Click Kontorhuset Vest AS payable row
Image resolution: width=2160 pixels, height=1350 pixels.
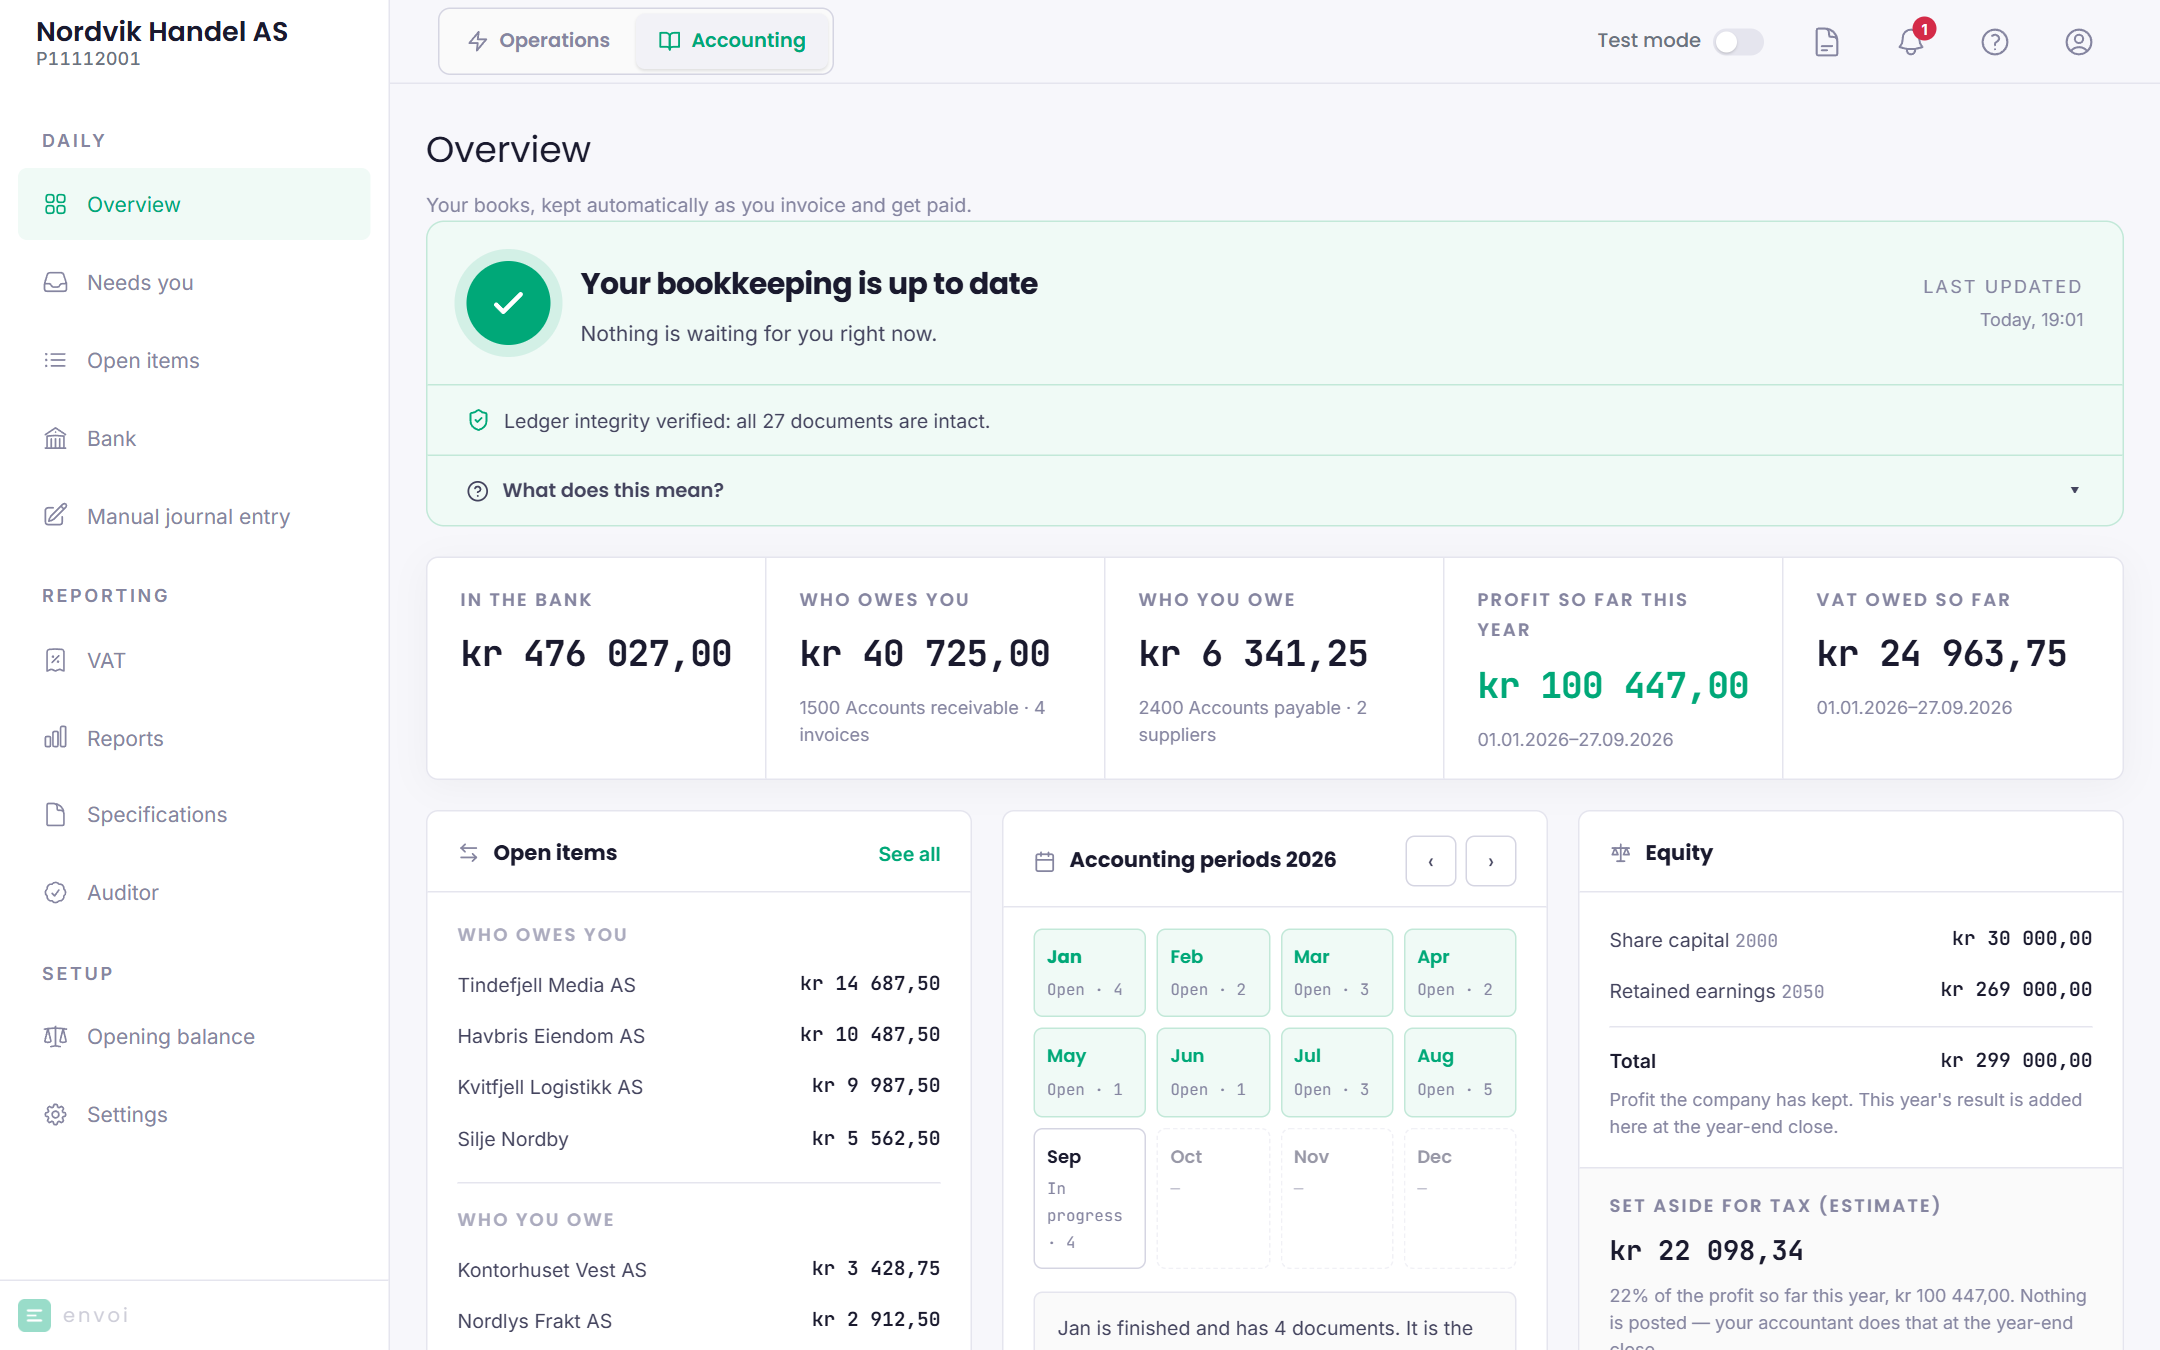tap(699, 1269)
